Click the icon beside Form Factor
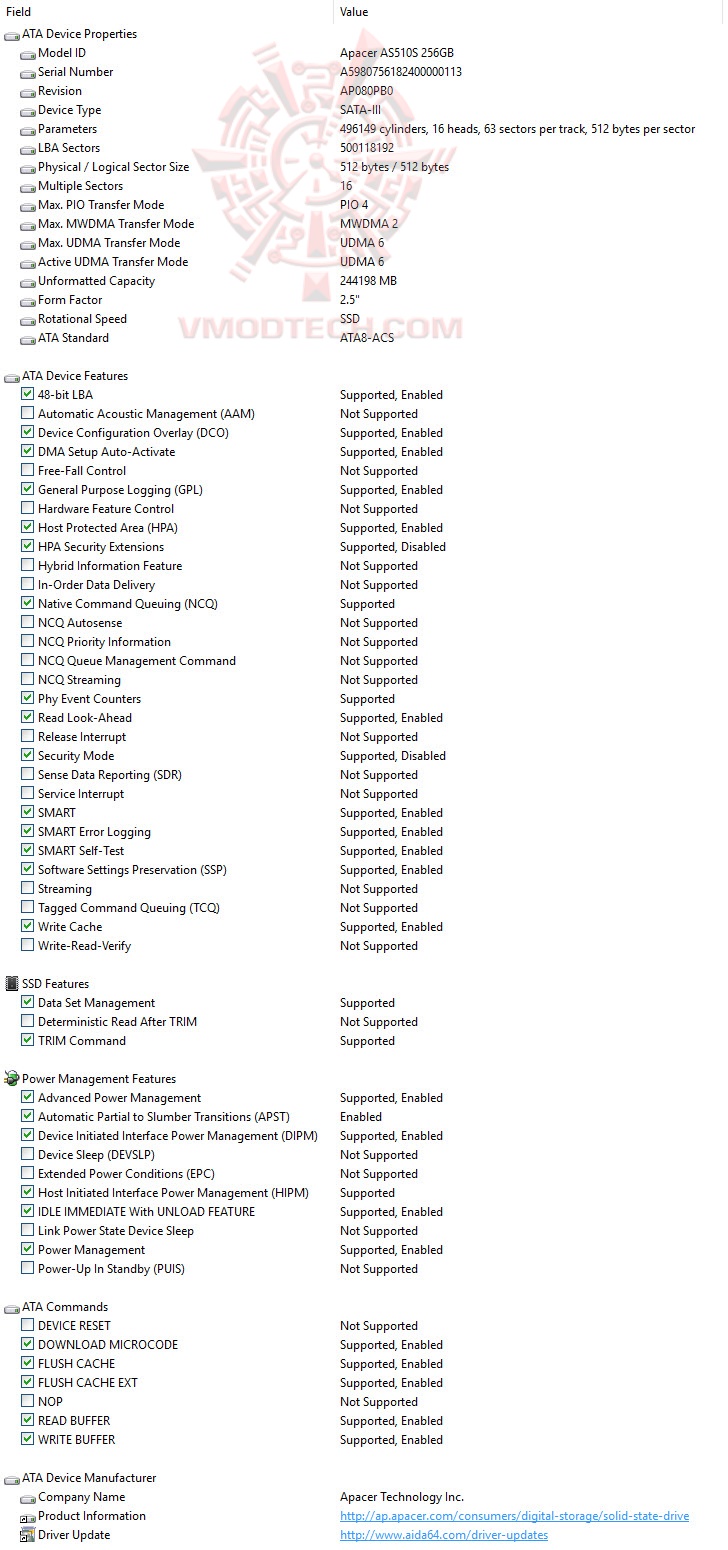 coord(28,300)
